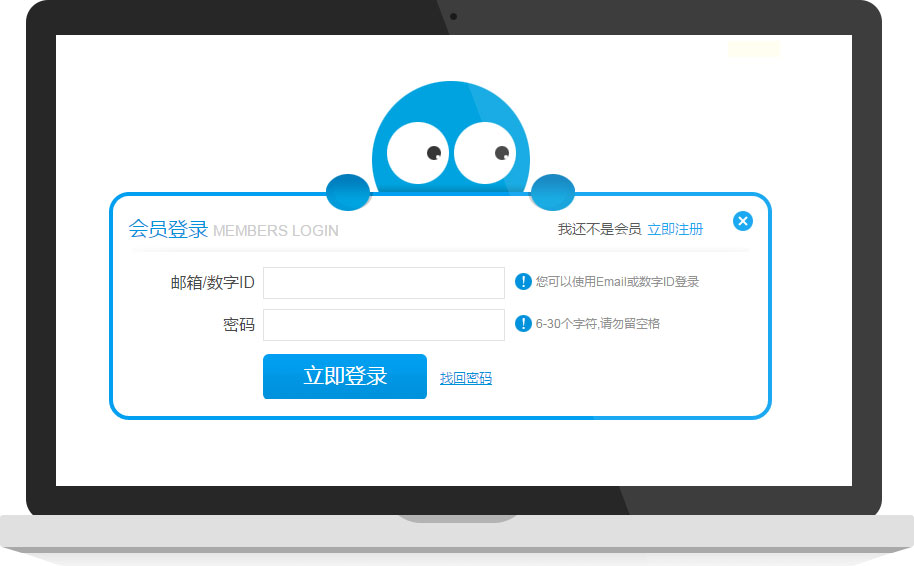The height and width of the screenshot is (566, 914).
Task: Click the text 我还不是会员
Action: pos(599,229)
